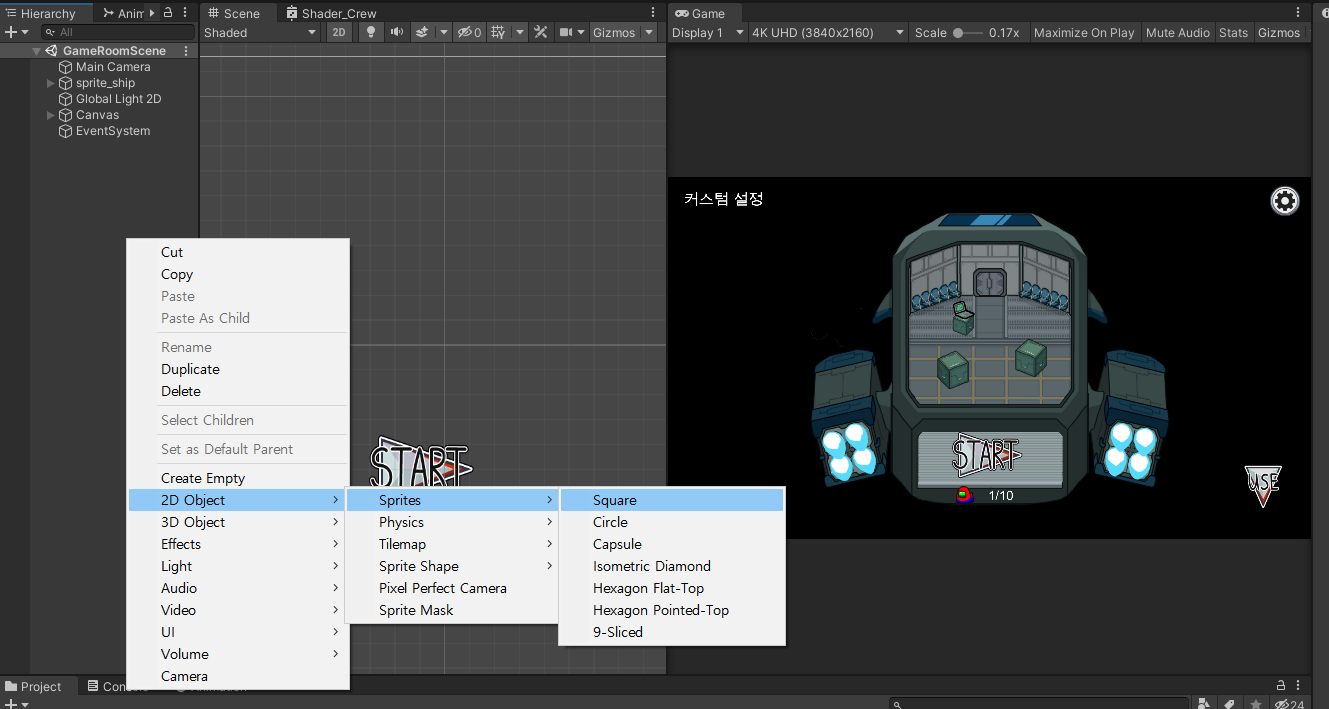The width and height of the screenshot is (1329, 709).
Task: Open the 4K UHD resolution dropdown
Action: (826, 32)
